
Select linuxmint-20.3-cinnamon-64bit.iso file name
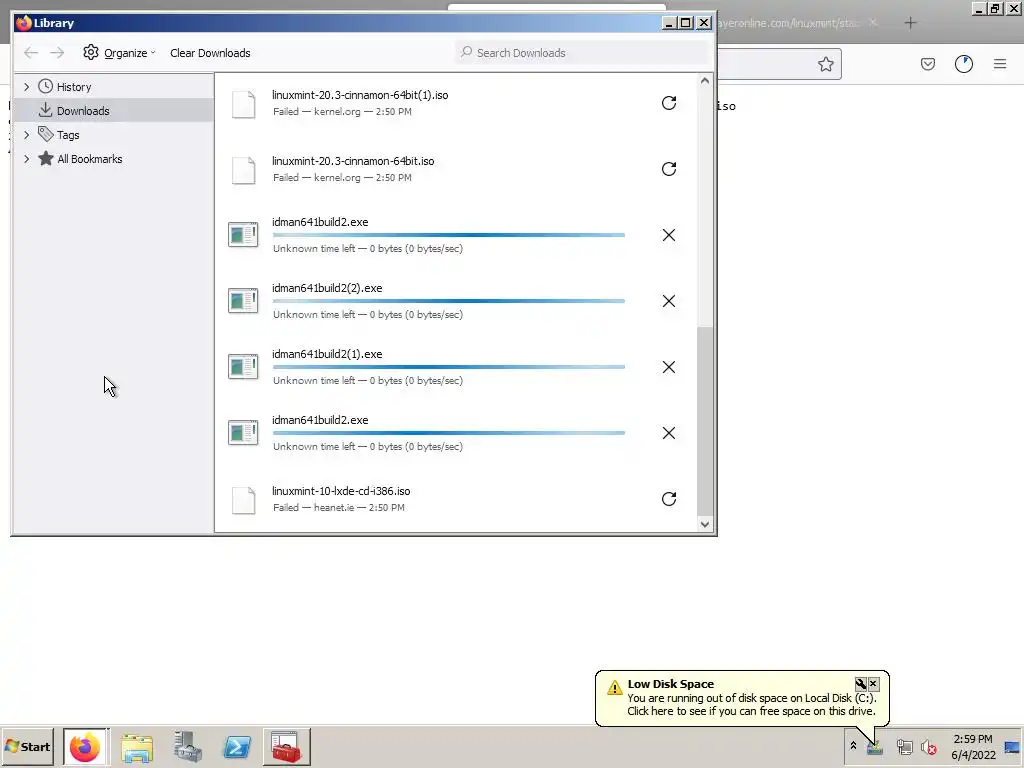tap(353, 161)
